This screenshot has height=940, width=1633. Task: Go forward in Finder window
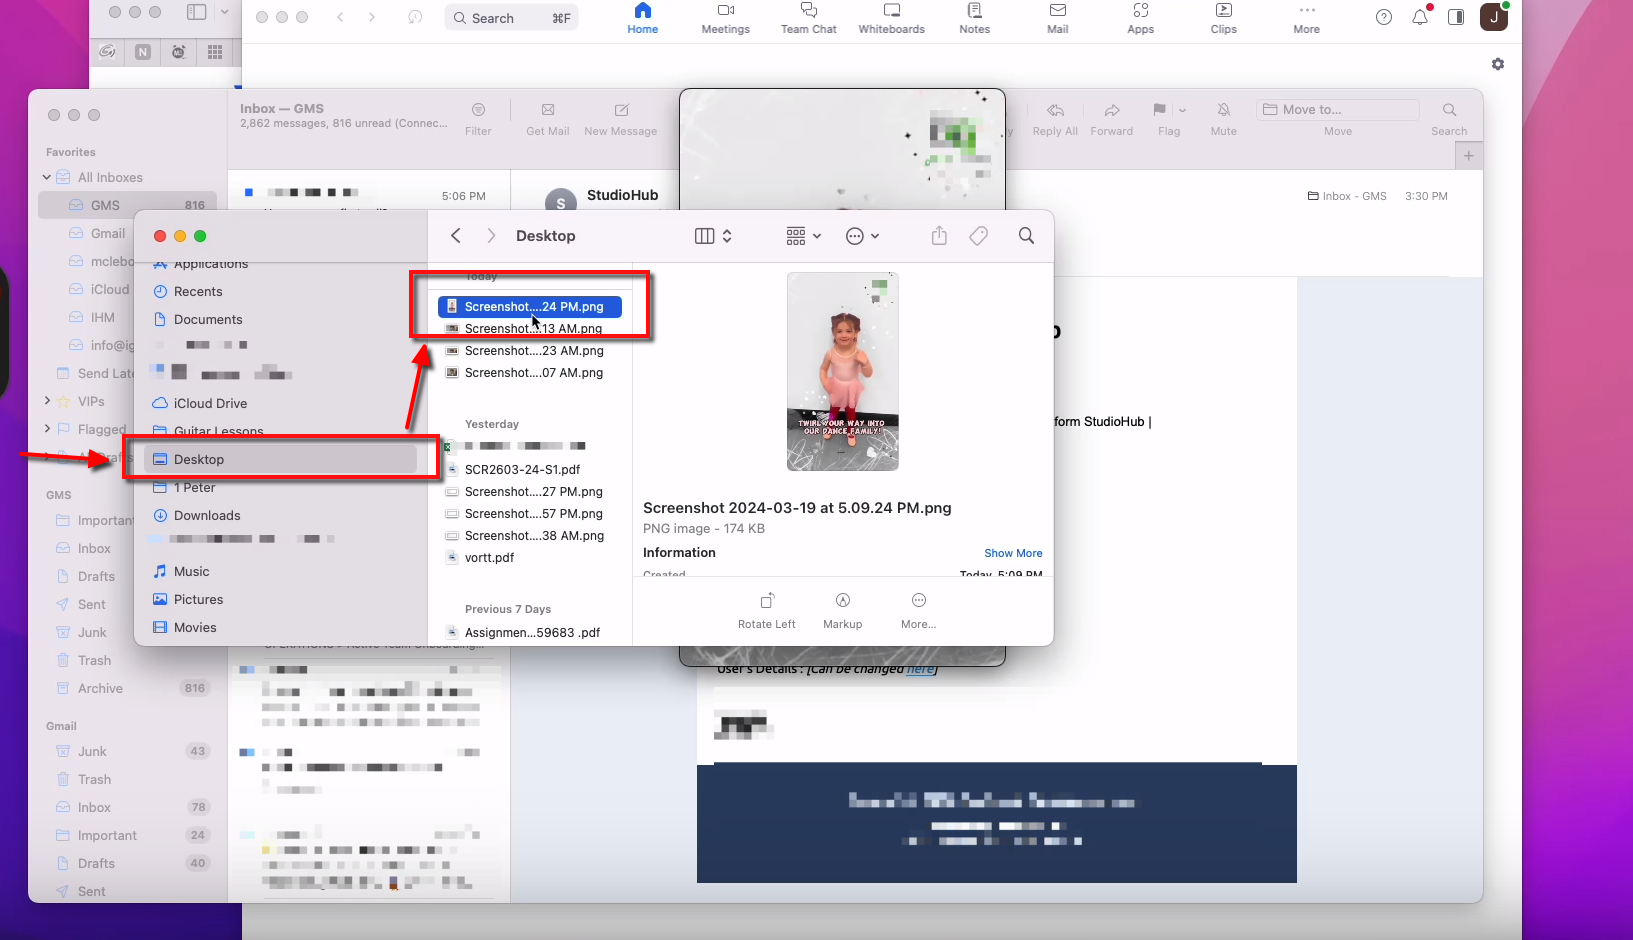[x=490, y=236]
